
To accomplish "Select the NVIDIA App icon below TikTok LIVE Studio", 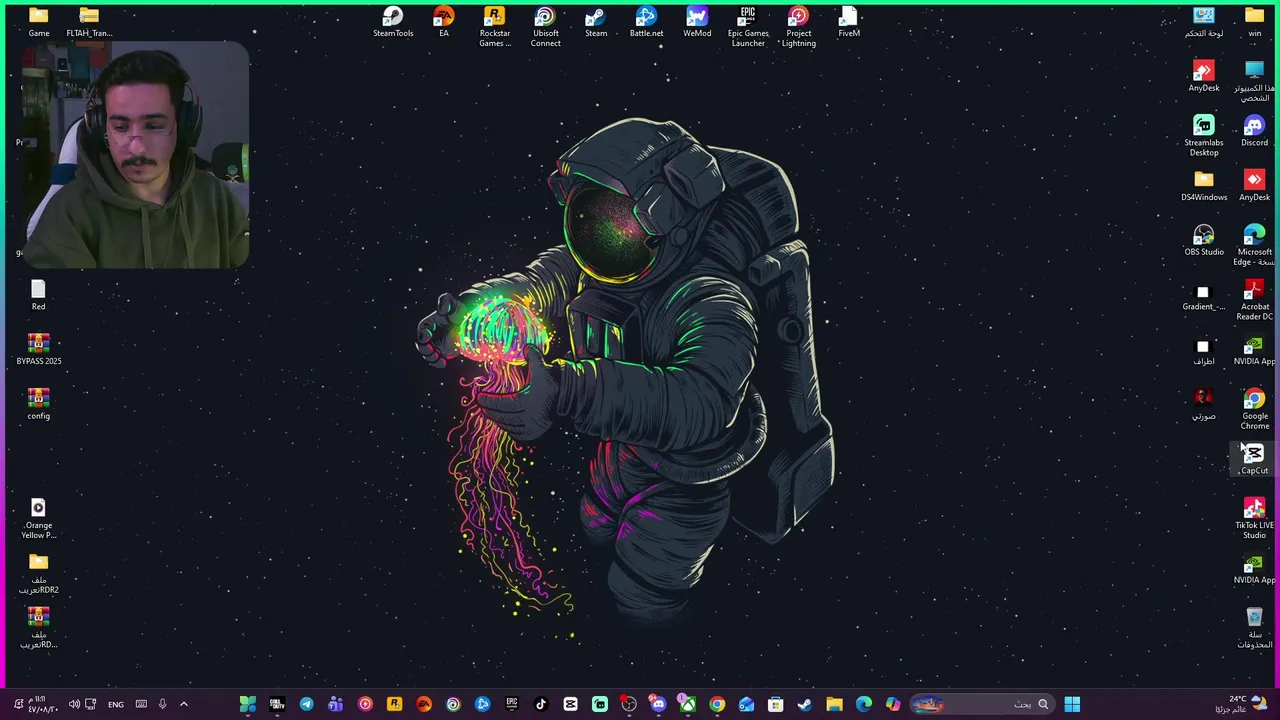I will click(x=1254, y=569).
